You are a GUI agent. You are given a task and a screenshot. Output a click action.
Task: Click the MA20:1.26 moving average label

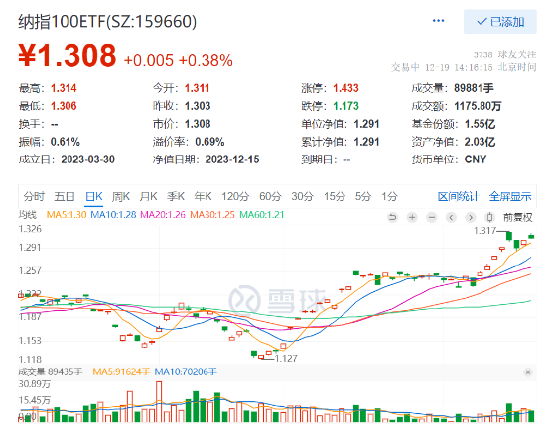coord(163,215)
